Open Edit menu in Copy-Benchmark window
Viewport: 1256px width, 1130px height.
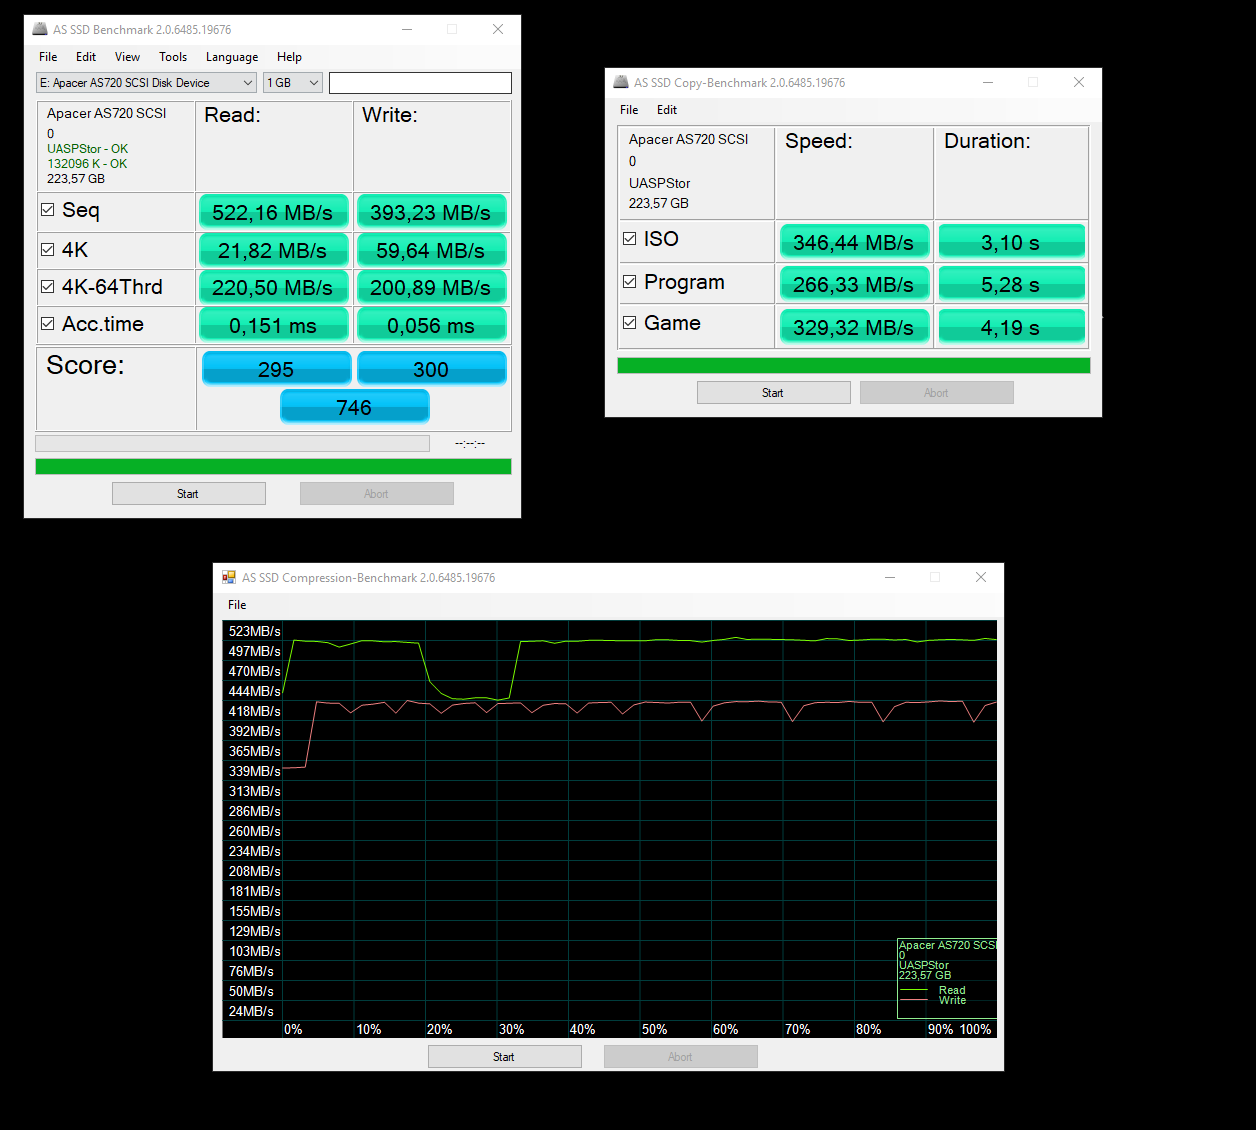tap(667, 110)
